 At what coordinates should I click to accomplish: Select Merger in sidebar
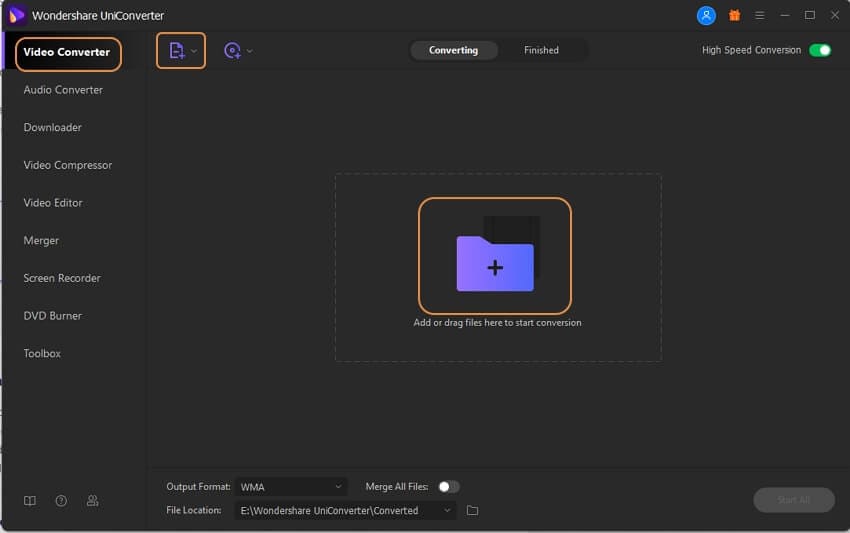[41, 240]
